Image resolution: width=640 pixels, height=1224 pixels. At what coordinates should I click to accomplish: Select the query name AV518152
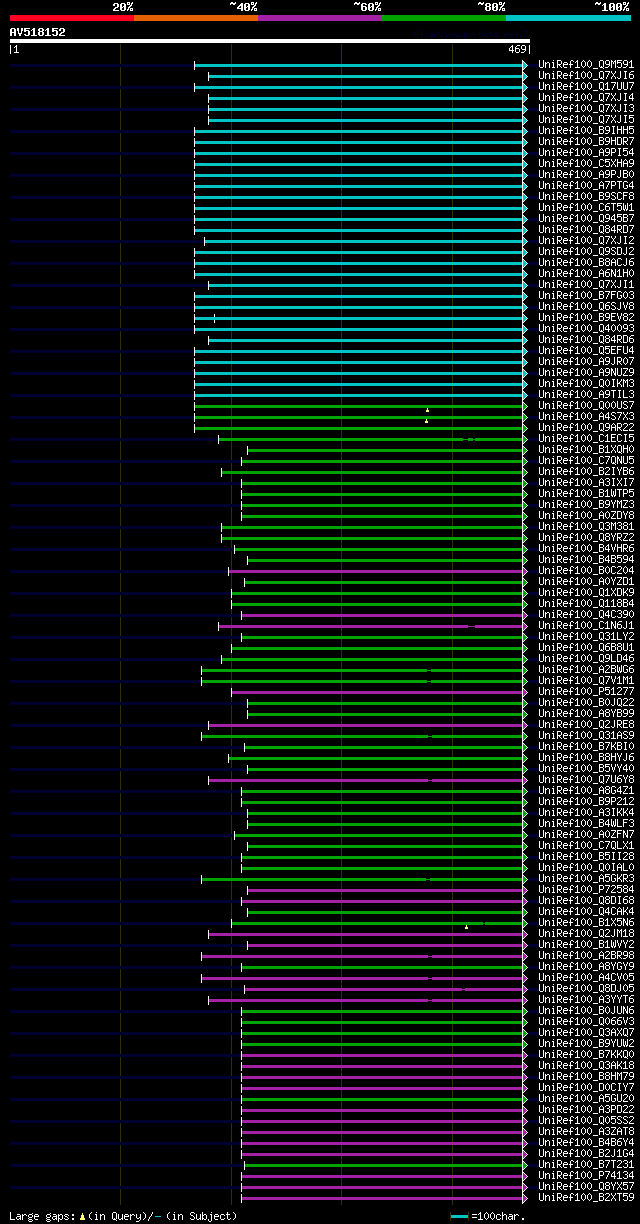38,32
